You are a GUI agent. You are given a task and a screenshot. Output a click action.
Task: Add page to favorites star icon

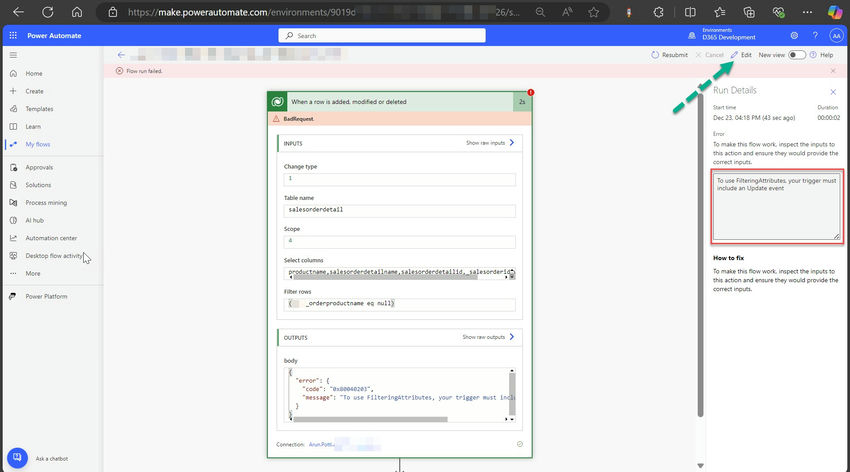click(x=594, y=12)
